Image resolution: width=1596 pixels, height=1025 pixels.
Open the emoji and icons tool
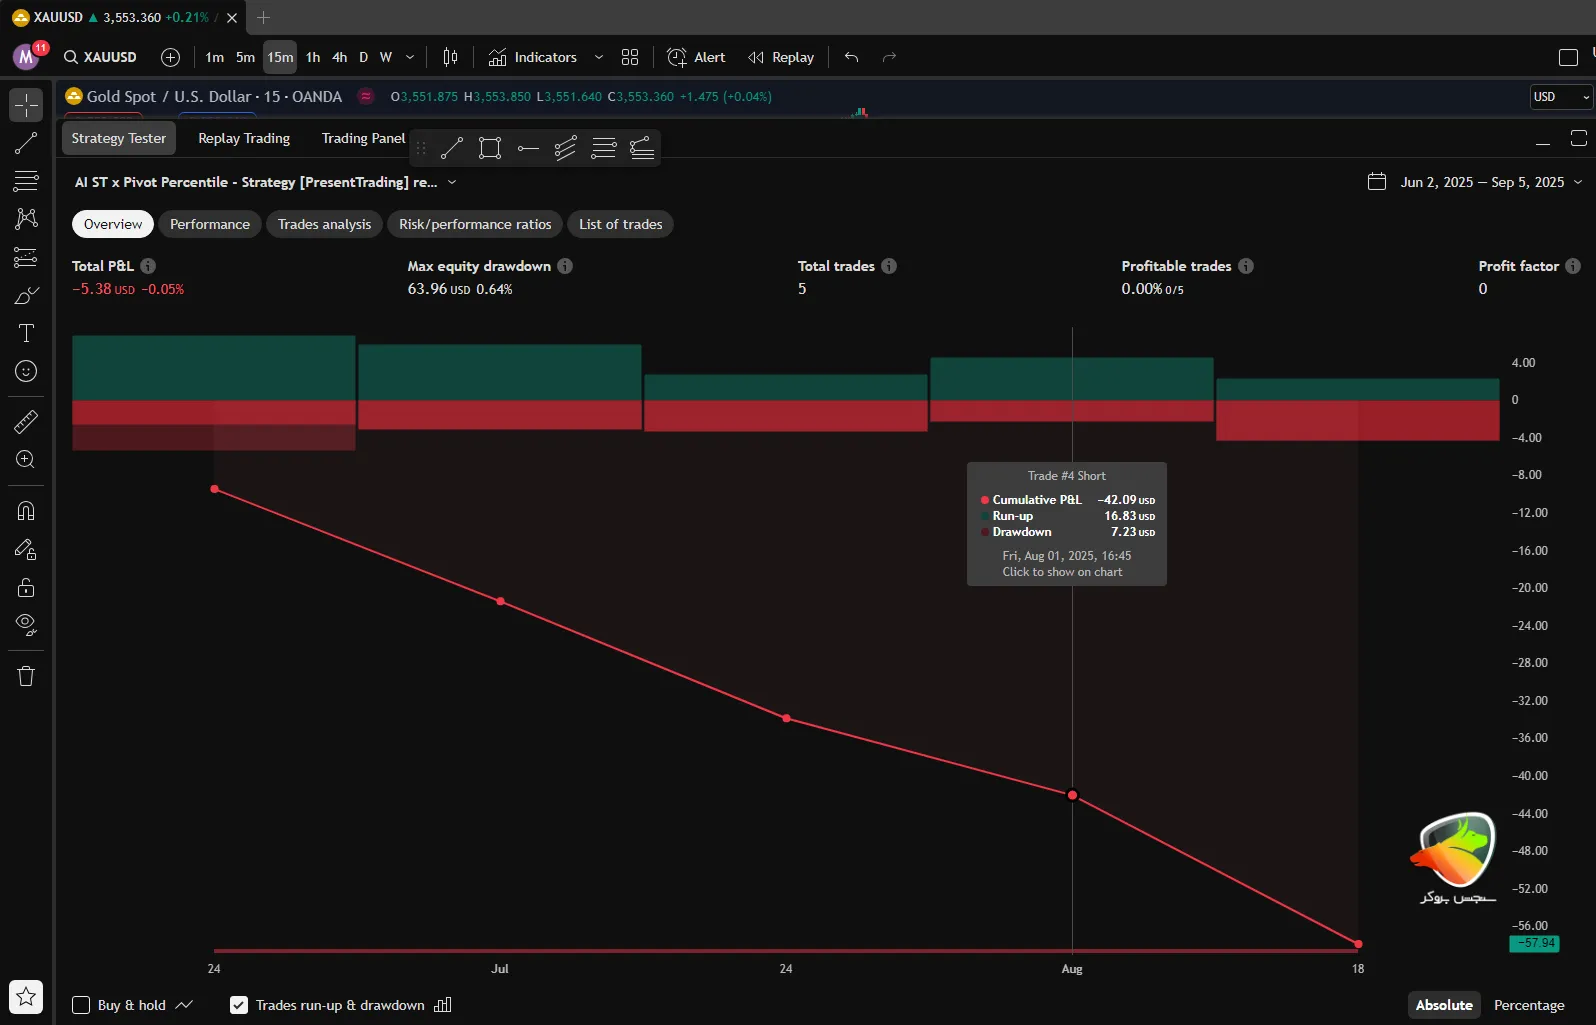pos(26,371)
